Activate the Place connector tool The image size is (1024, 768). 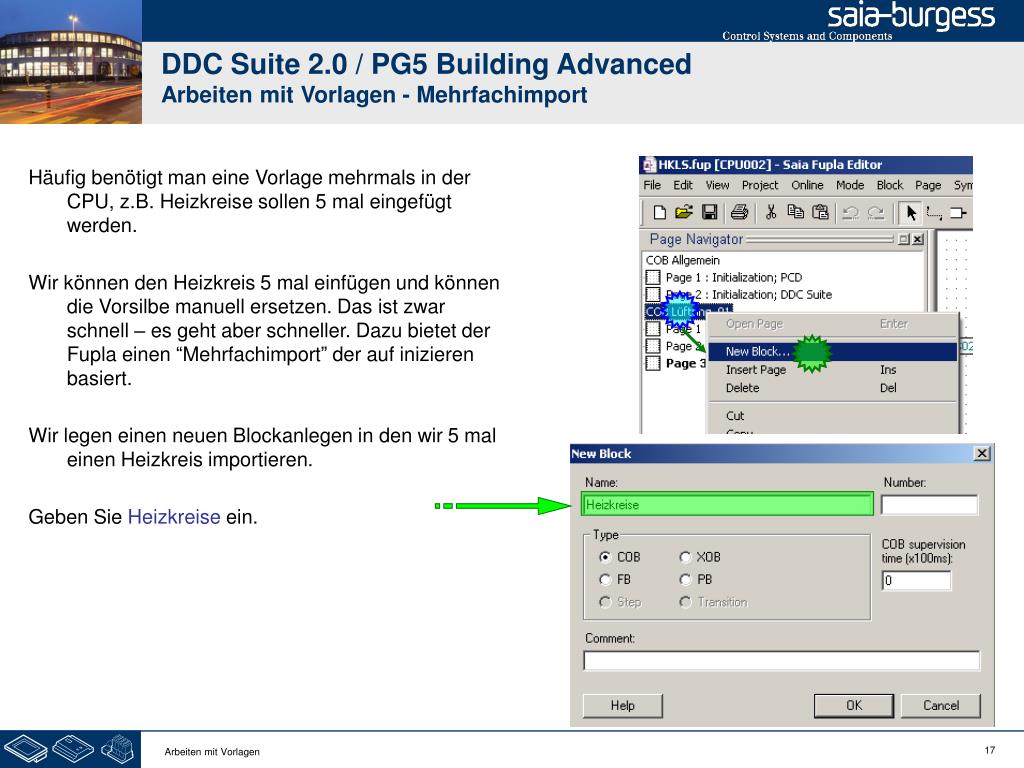pos(958,213)
